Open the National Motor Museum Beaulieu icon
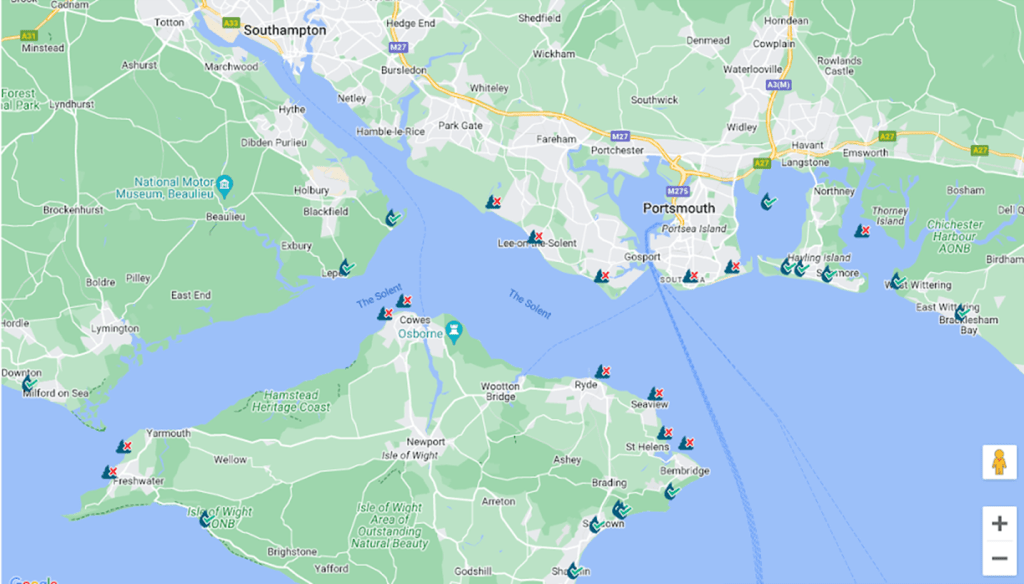 (224, 185)
